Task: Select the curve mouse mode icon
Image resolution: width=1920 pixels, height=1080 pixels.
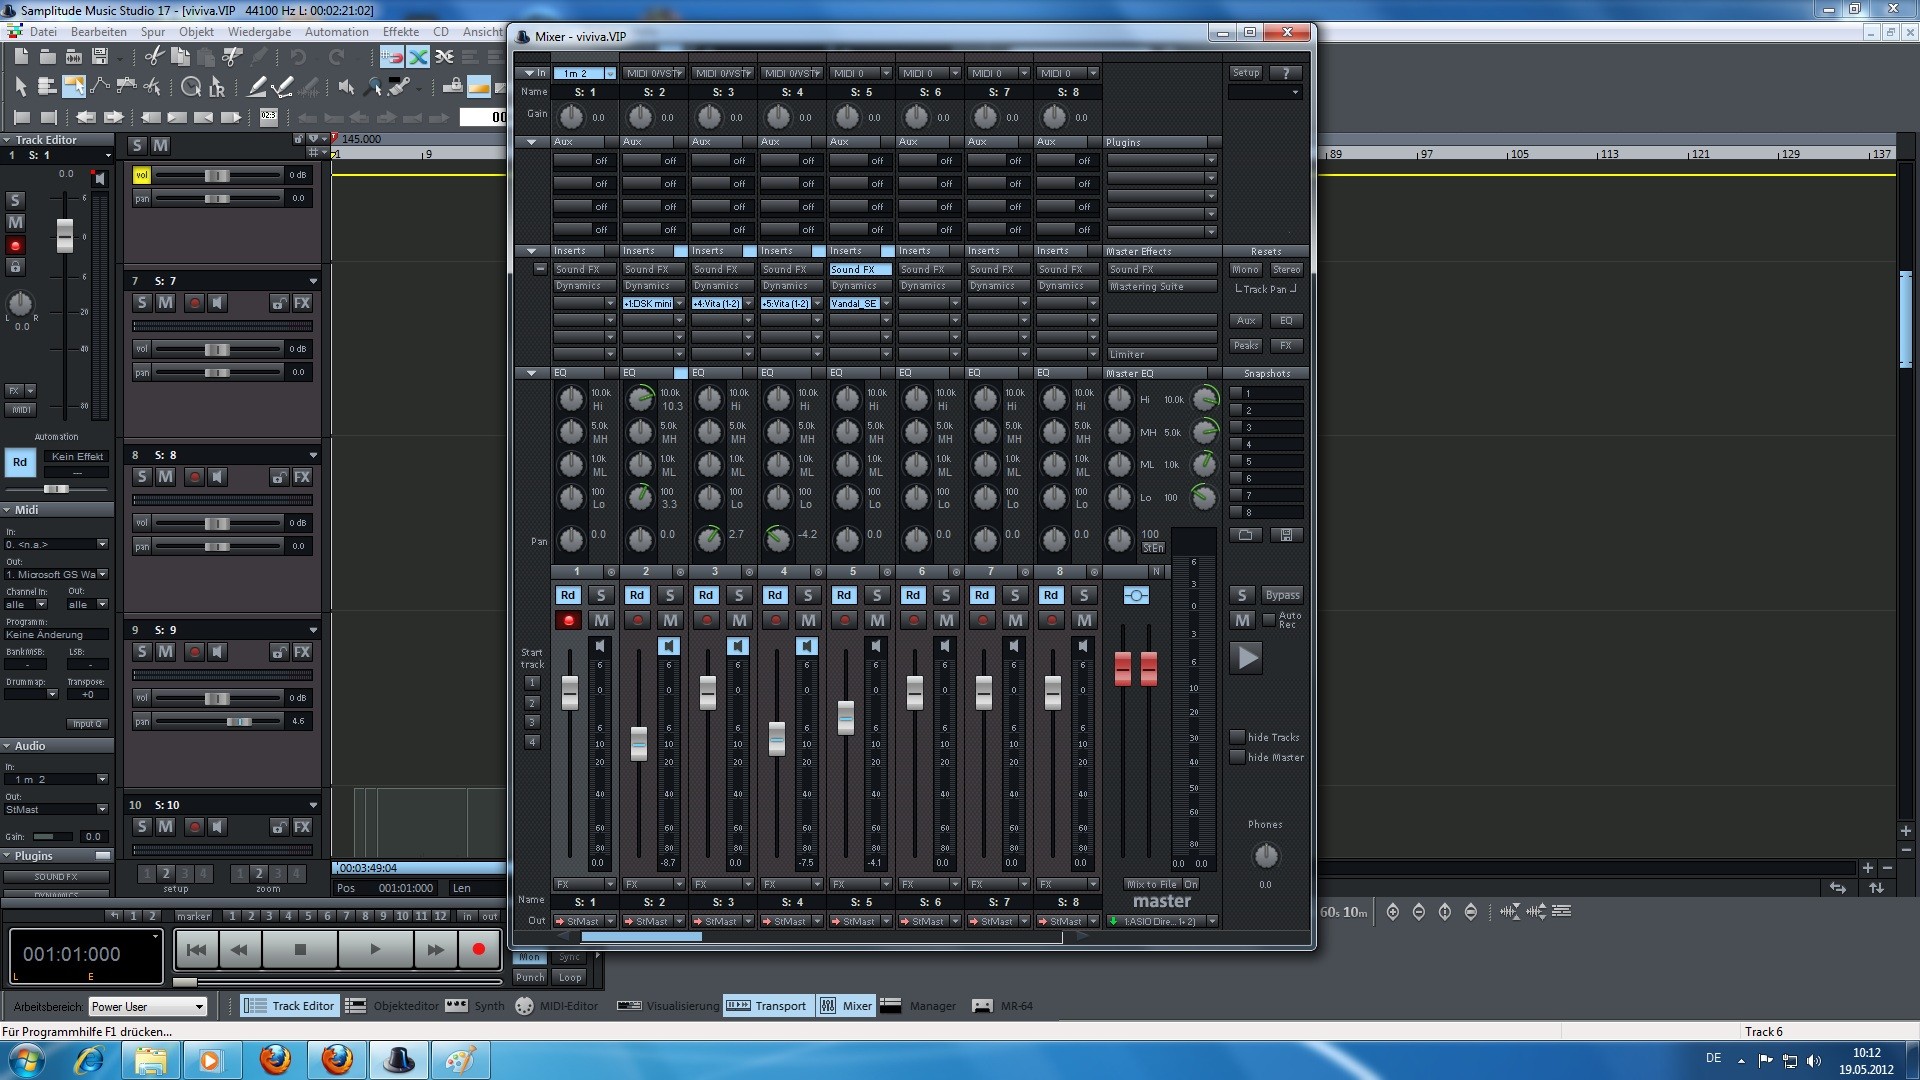Action: (x=100, y=87)
